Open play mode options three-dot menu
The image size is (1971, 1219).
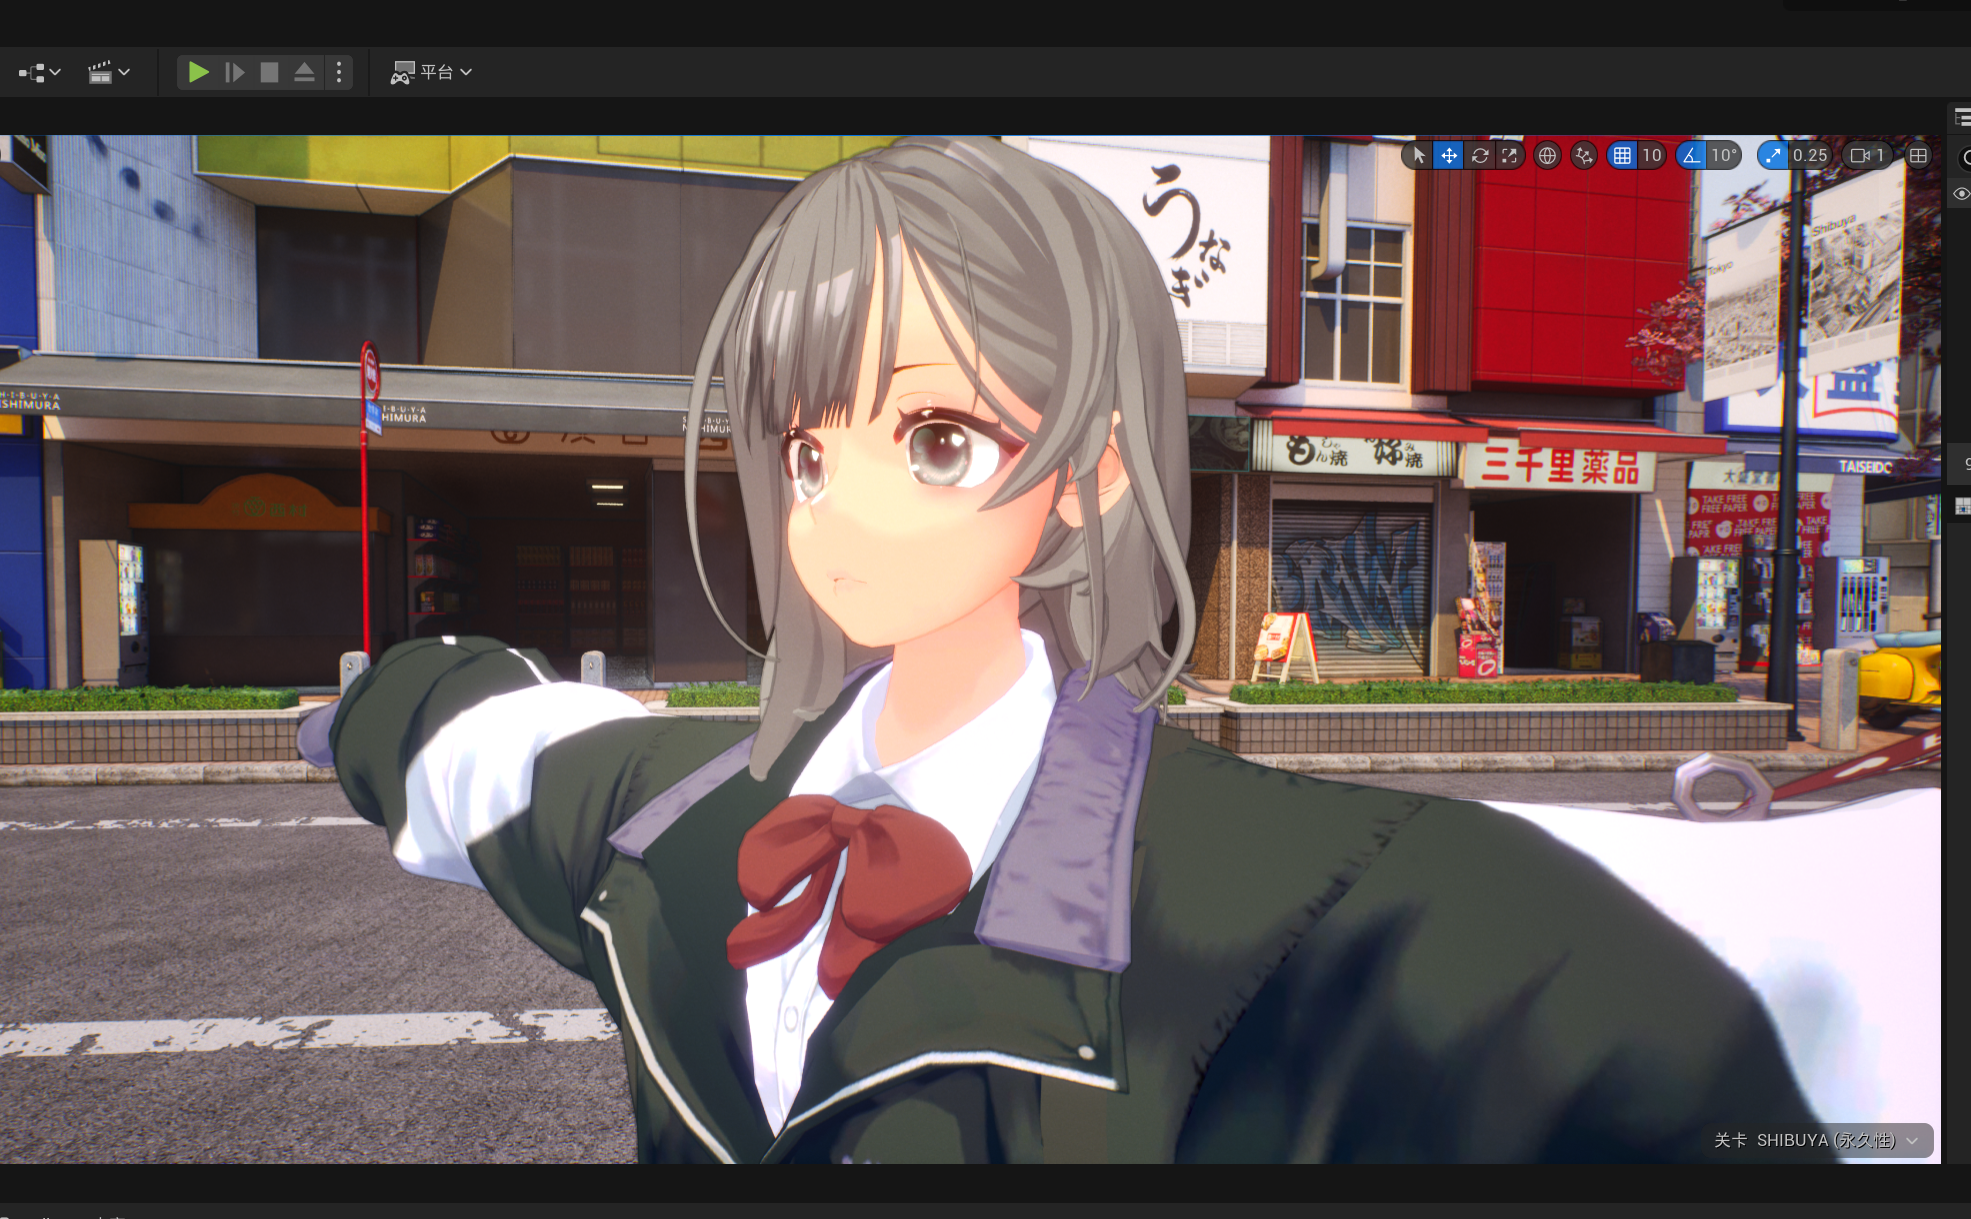339,72
